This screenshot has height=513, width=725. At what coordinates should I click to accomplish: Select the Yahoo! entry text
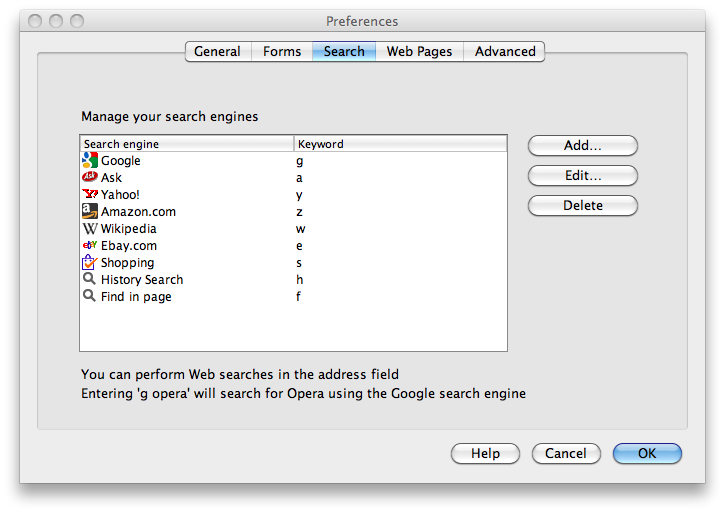[x=120, y=194]
